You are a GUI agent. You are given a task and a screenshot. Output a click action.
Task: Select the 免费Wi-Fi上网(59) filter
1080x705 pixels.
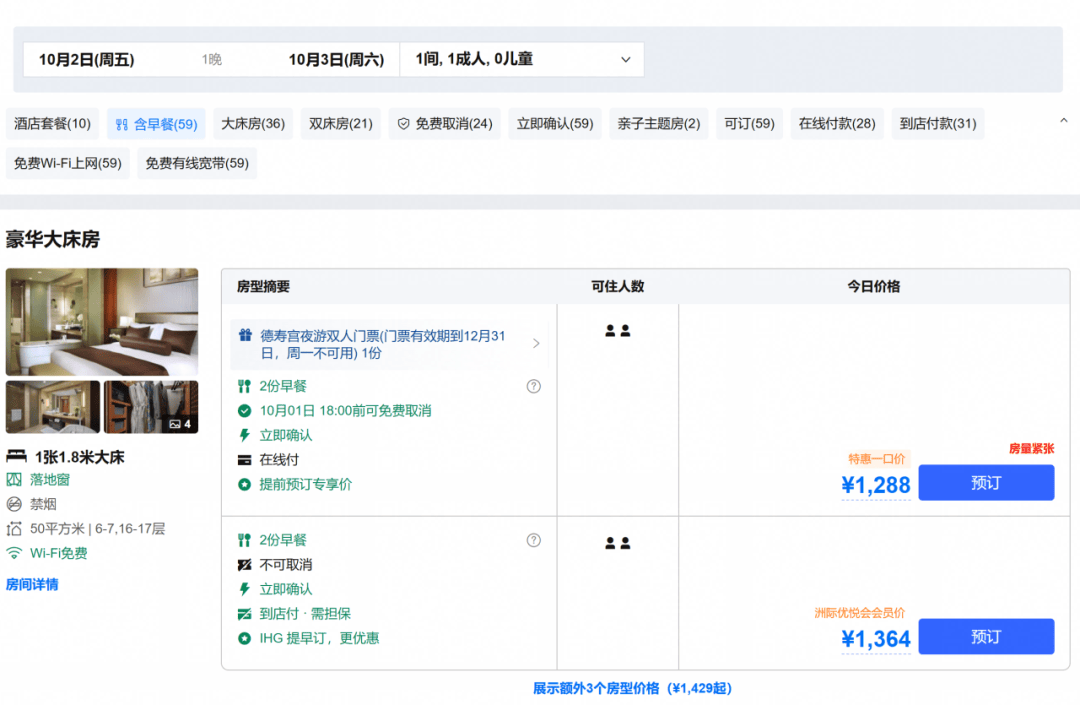[x=68, y=163]
